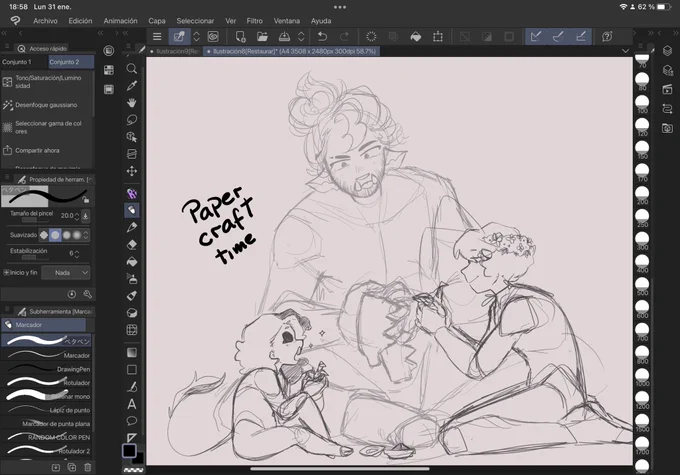
Task: Open the hamburger menu in command bar
Action: click(x=157, y=37)
